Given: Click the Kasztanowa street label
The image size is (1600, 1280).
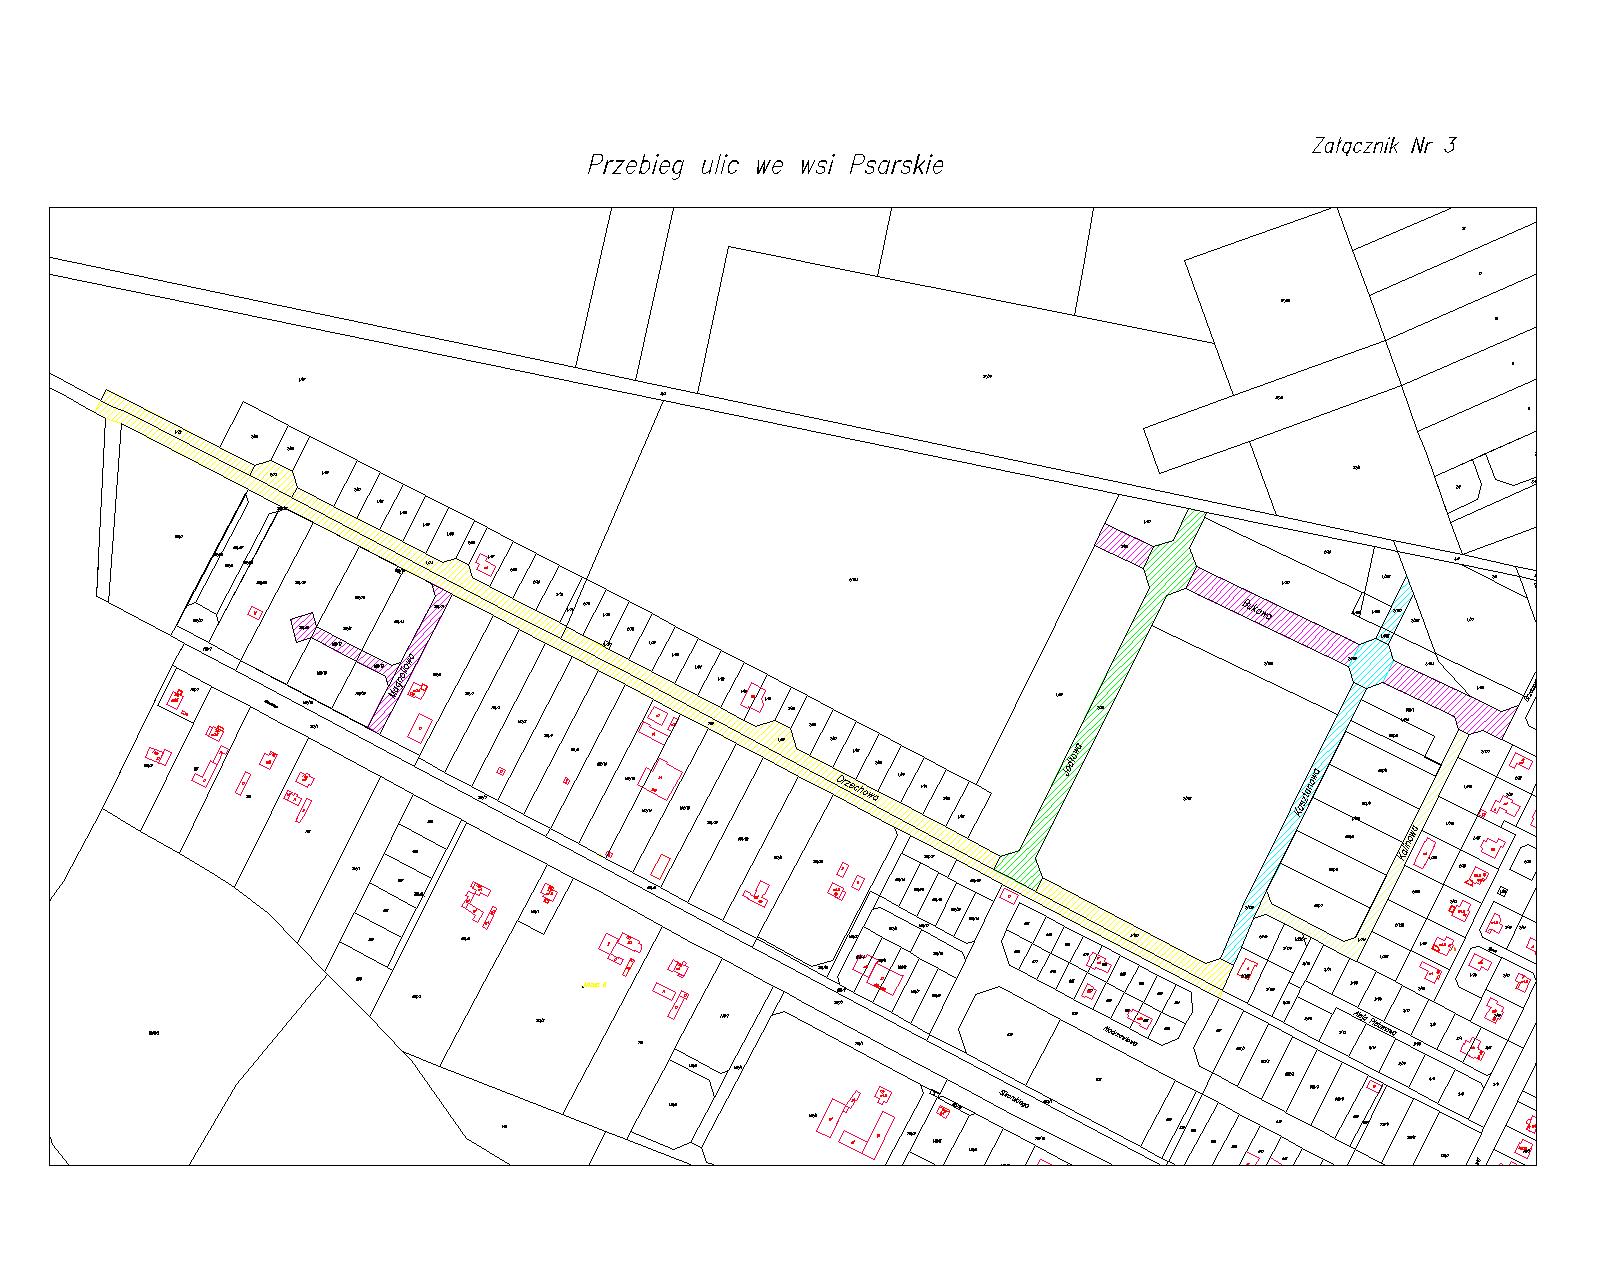Looking at the screenshot, I should coord(1310,794).
